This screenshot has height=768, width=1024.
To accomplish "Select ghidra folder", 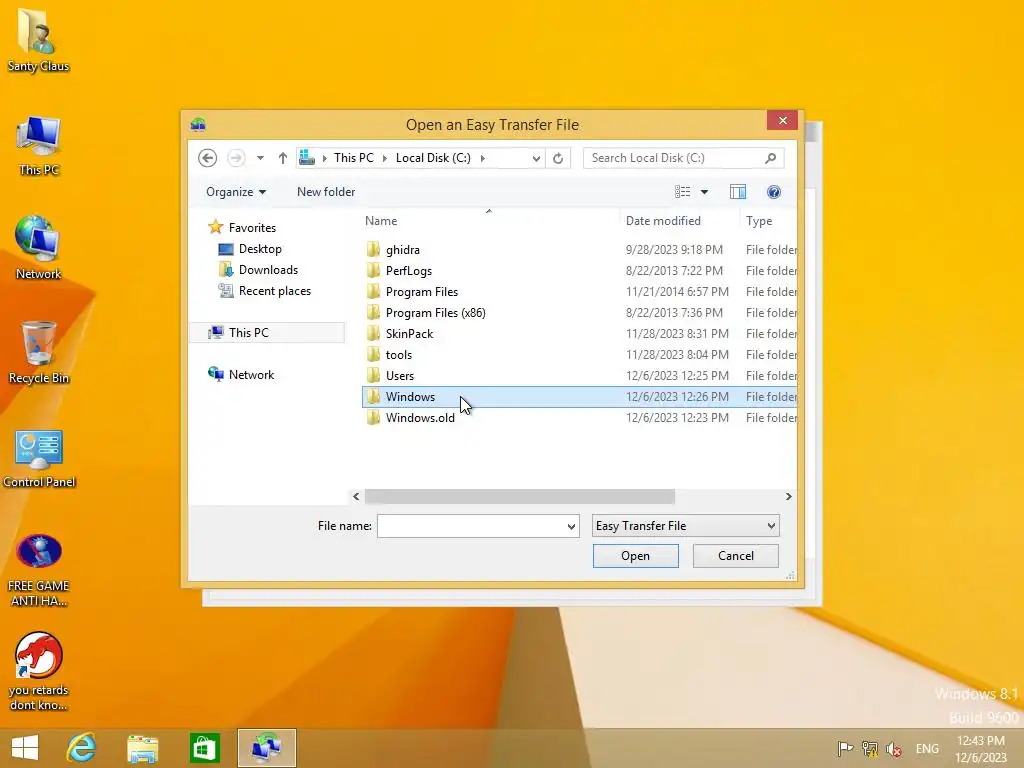I will point(403,249).
